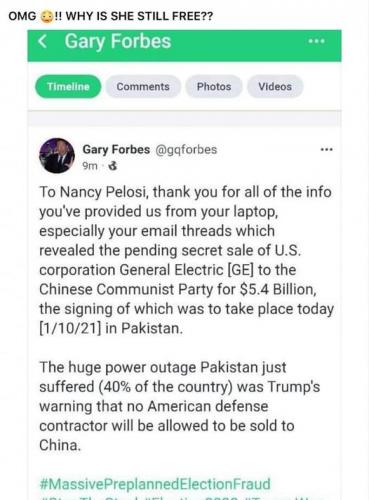Click the globe visibility icon beside 9m
This screenshot has height=500, width=369.
(x=113, y=166)
